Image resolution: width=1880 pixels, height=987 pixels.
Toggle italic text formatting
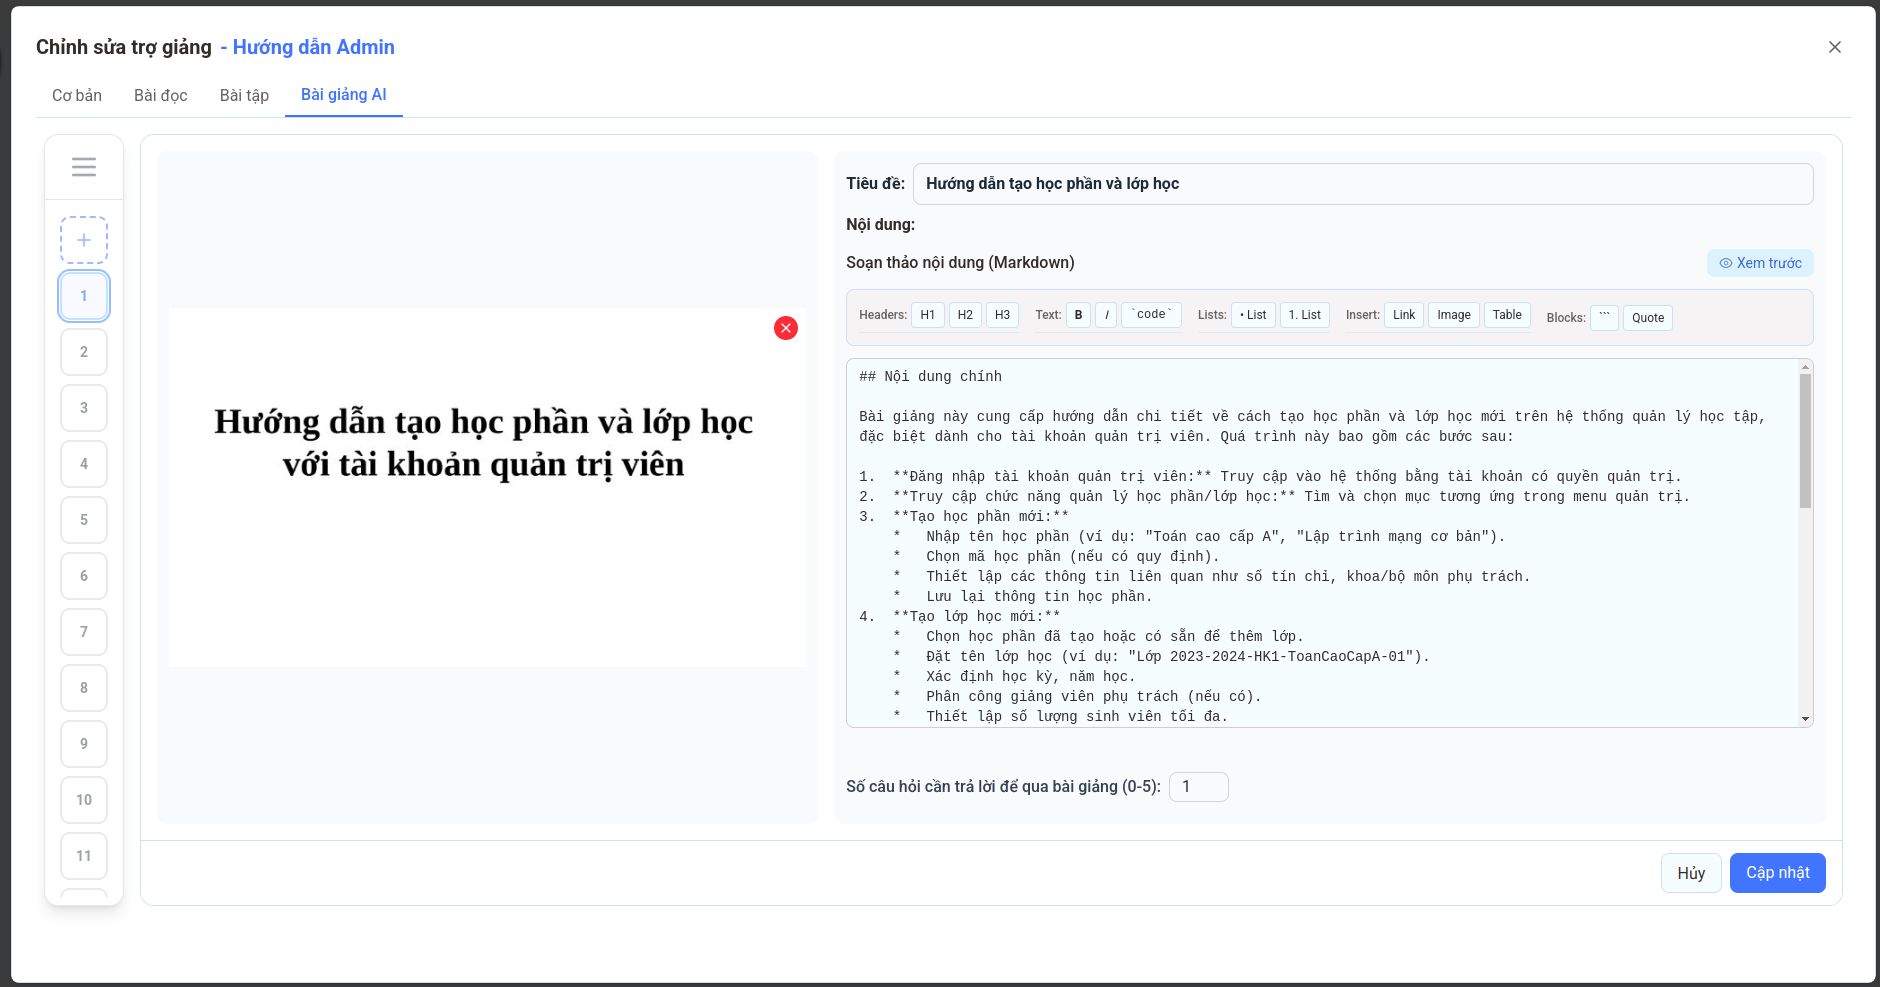pyautogui.click(x=1106, y=314)
